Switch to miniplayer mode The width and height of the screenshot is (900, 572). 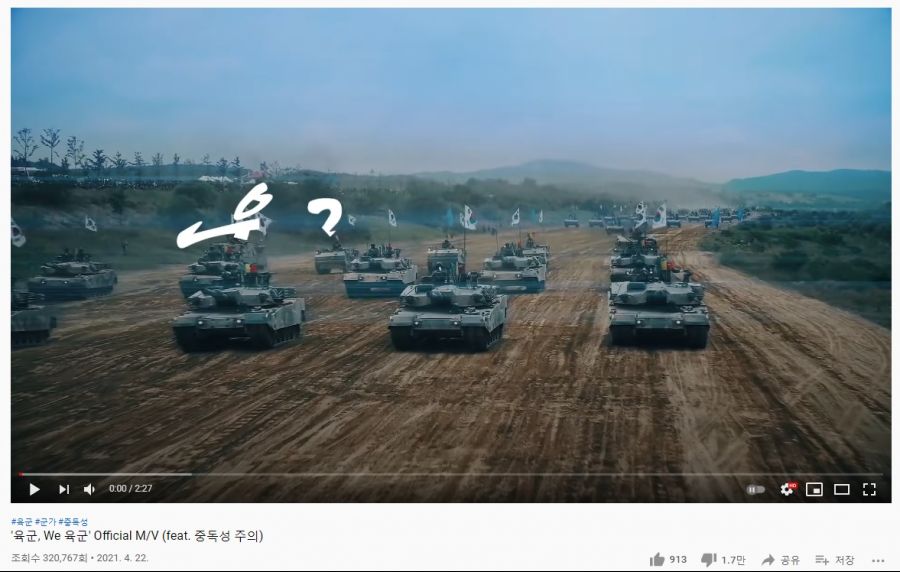(814, 489)
